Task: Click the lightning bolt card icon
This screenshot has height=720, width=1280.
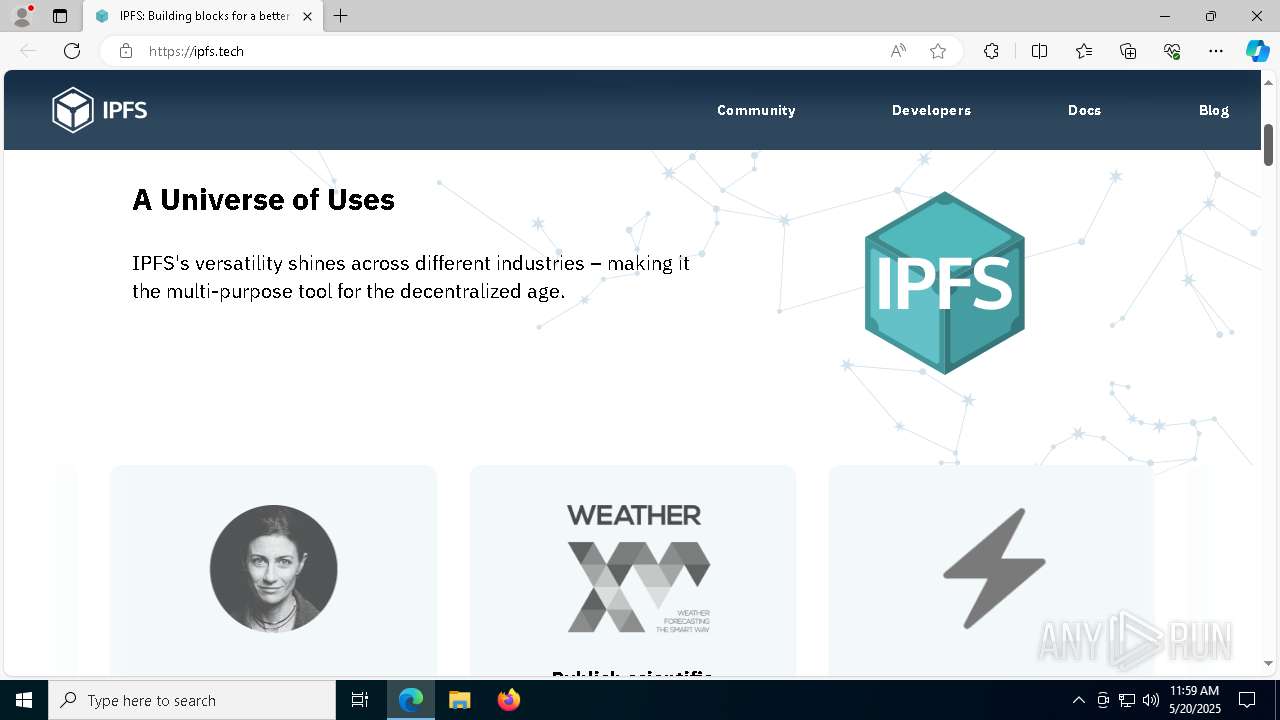Action: 994,569
